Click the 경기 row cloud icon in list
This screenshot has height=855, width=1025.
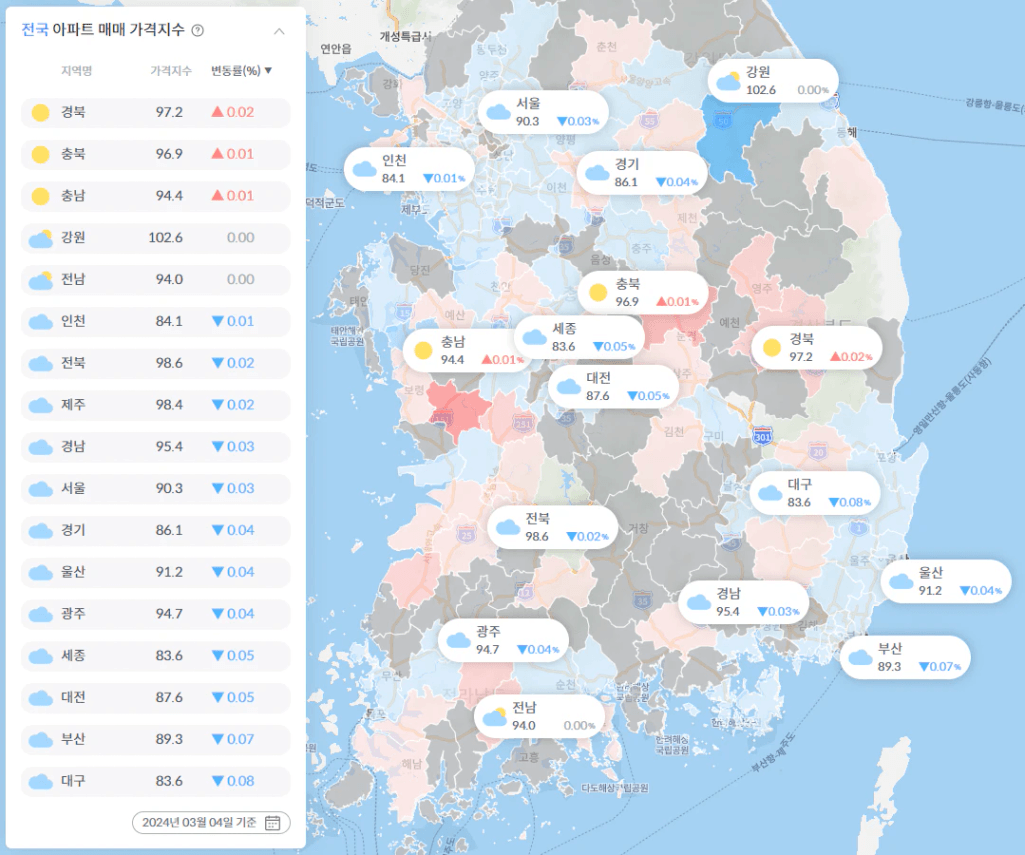41,531
